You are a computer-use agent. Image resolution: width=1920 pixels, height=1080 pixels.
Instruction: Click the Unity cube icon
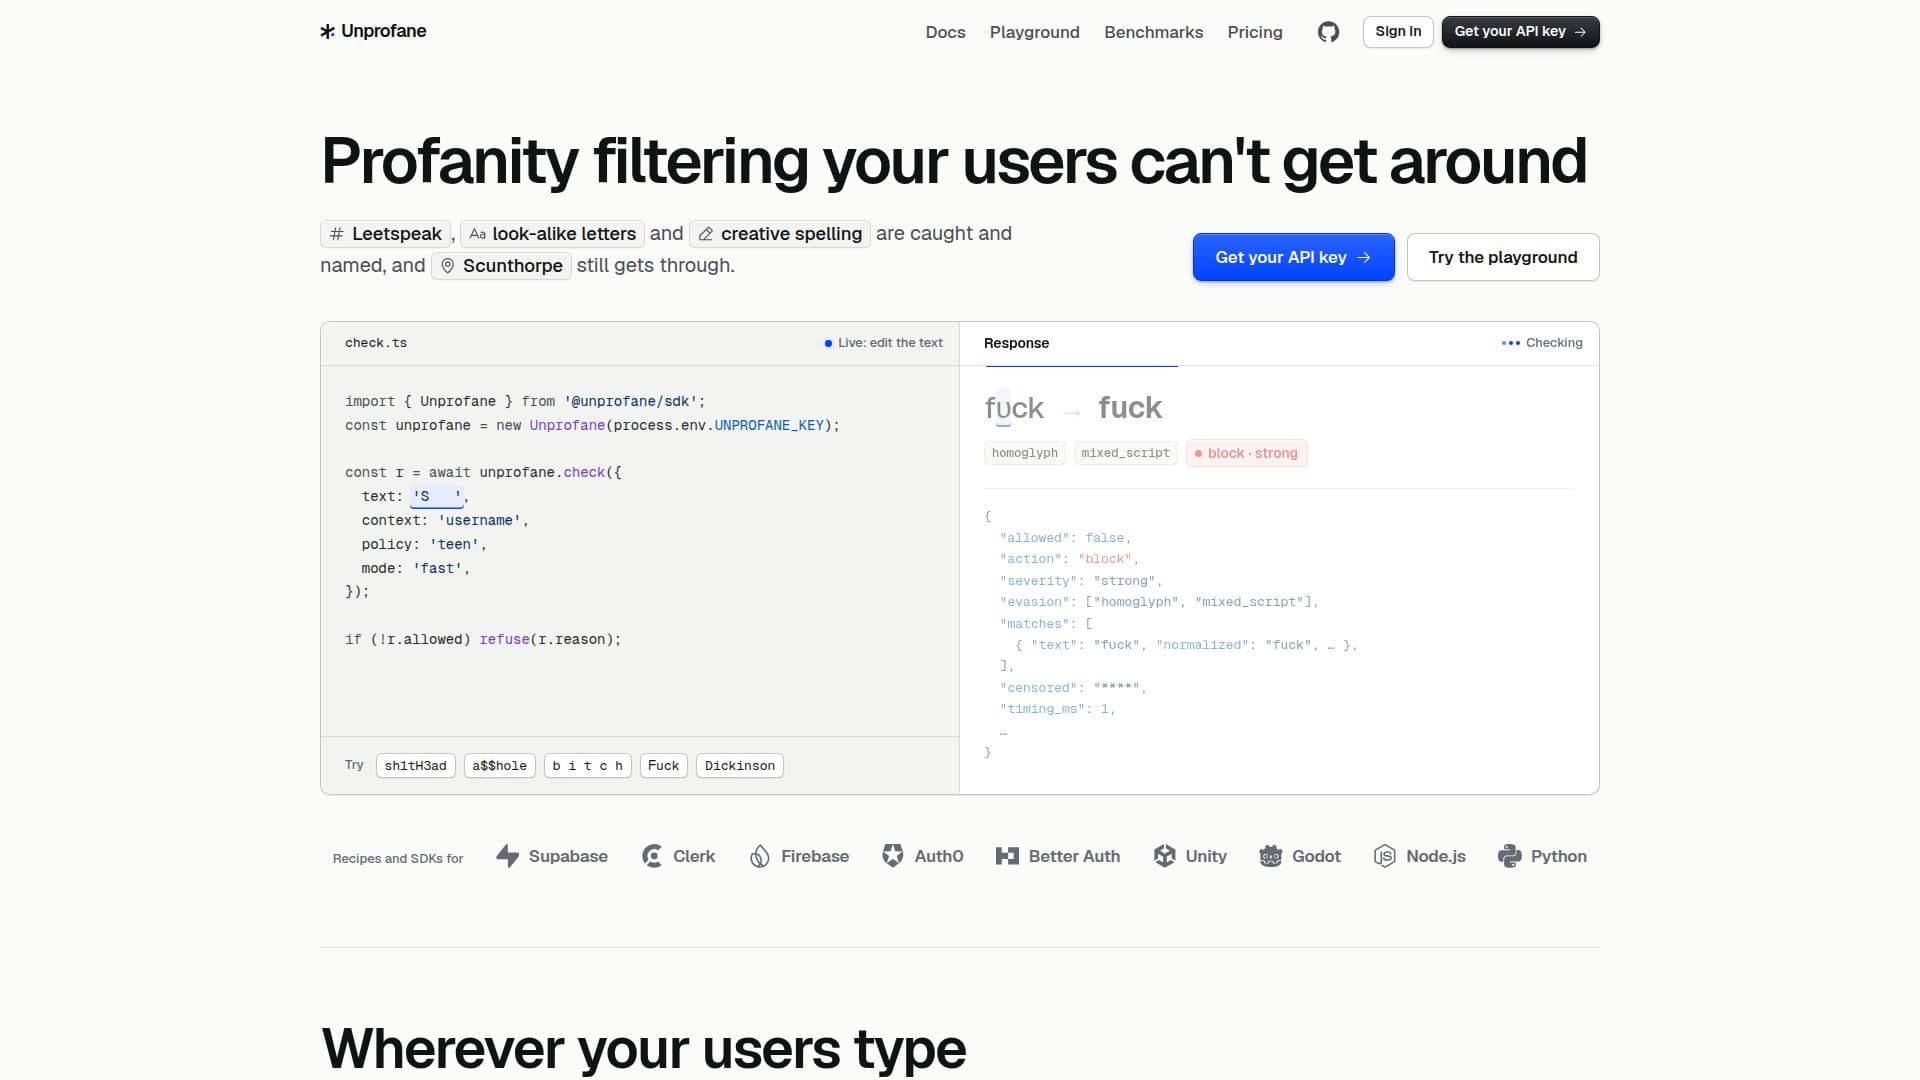1164,856
